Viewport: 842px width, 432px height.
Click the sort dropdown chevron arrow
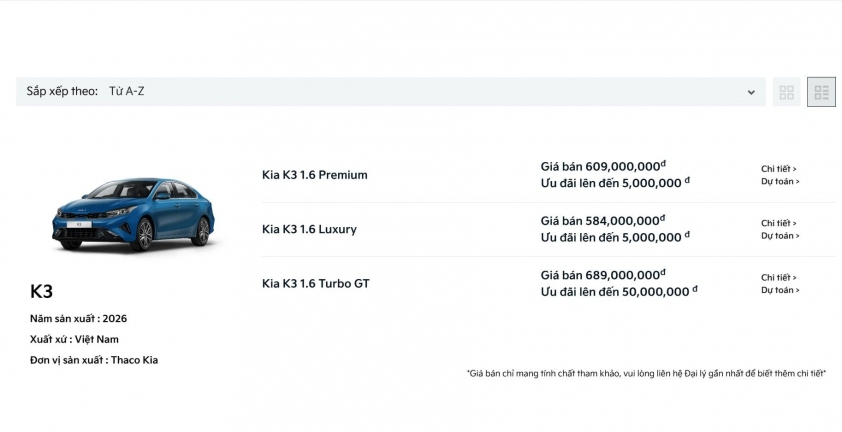[751, 92]
